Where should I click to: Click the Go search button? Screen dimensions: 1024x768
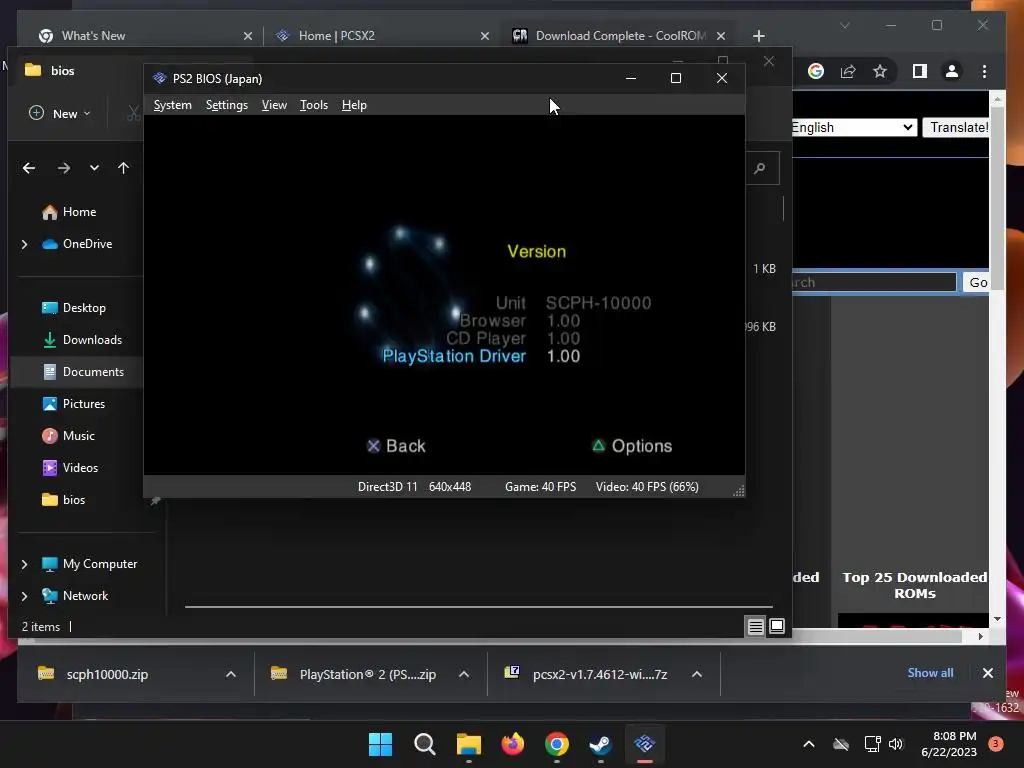tap(977, 282)
